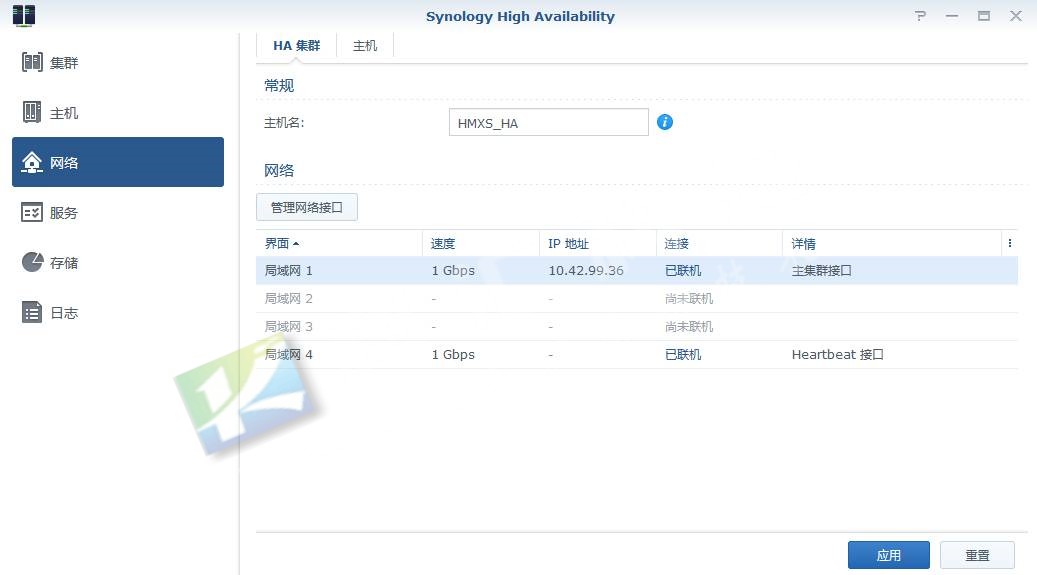Viewport: 1037px width, 575px height.
Task: Click the blue info icon beside hostname
Action: click(665, 122)
